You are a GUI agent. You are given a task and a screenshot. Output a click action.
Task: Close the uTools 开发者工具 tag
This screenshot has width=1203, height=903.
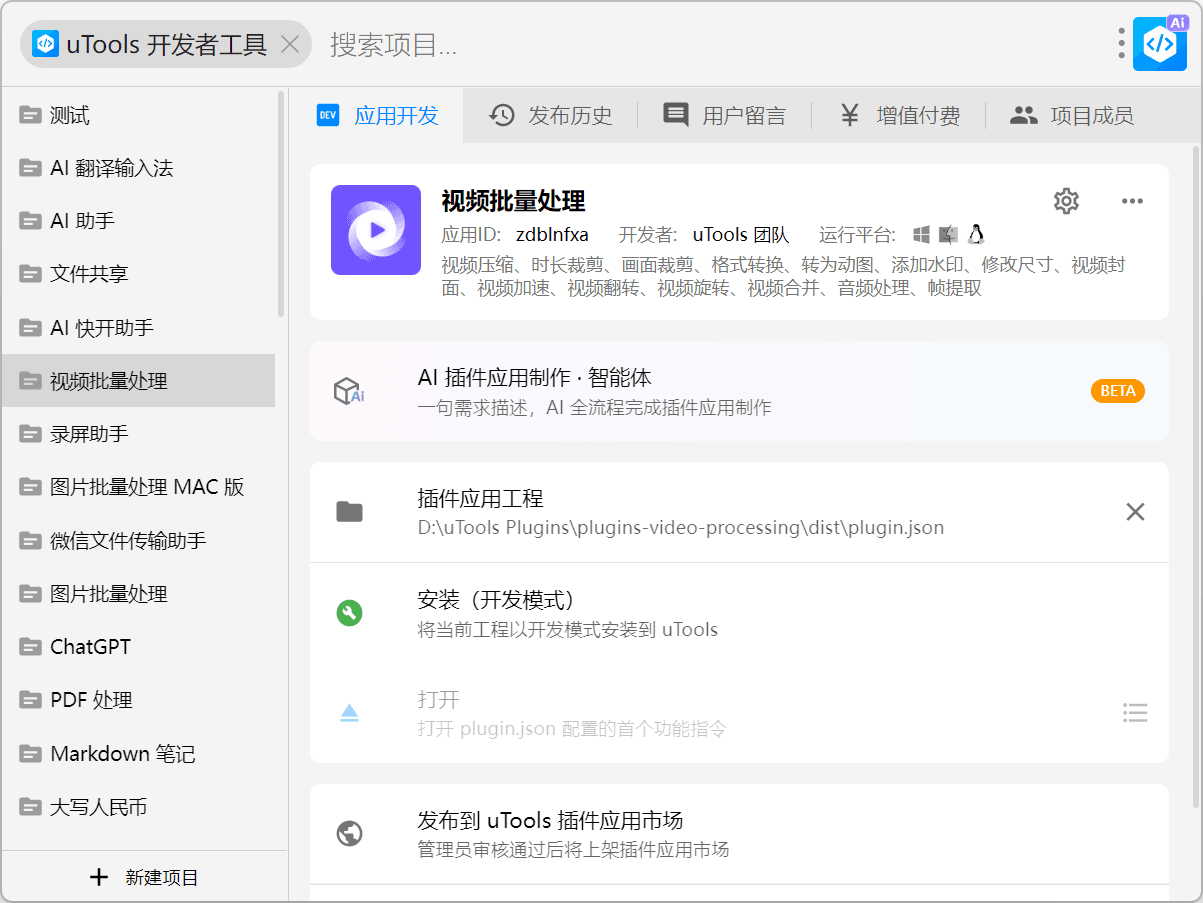tap(290, 44)
